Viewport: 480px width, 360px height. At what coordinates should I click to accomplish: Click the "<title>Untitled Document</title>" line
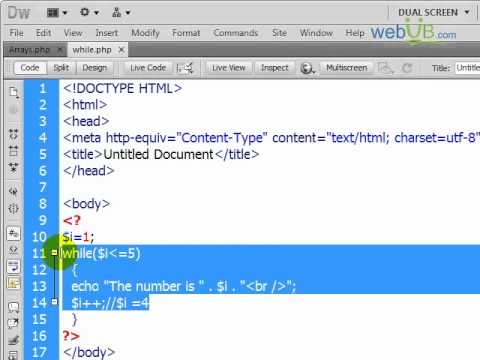[161, 154]
